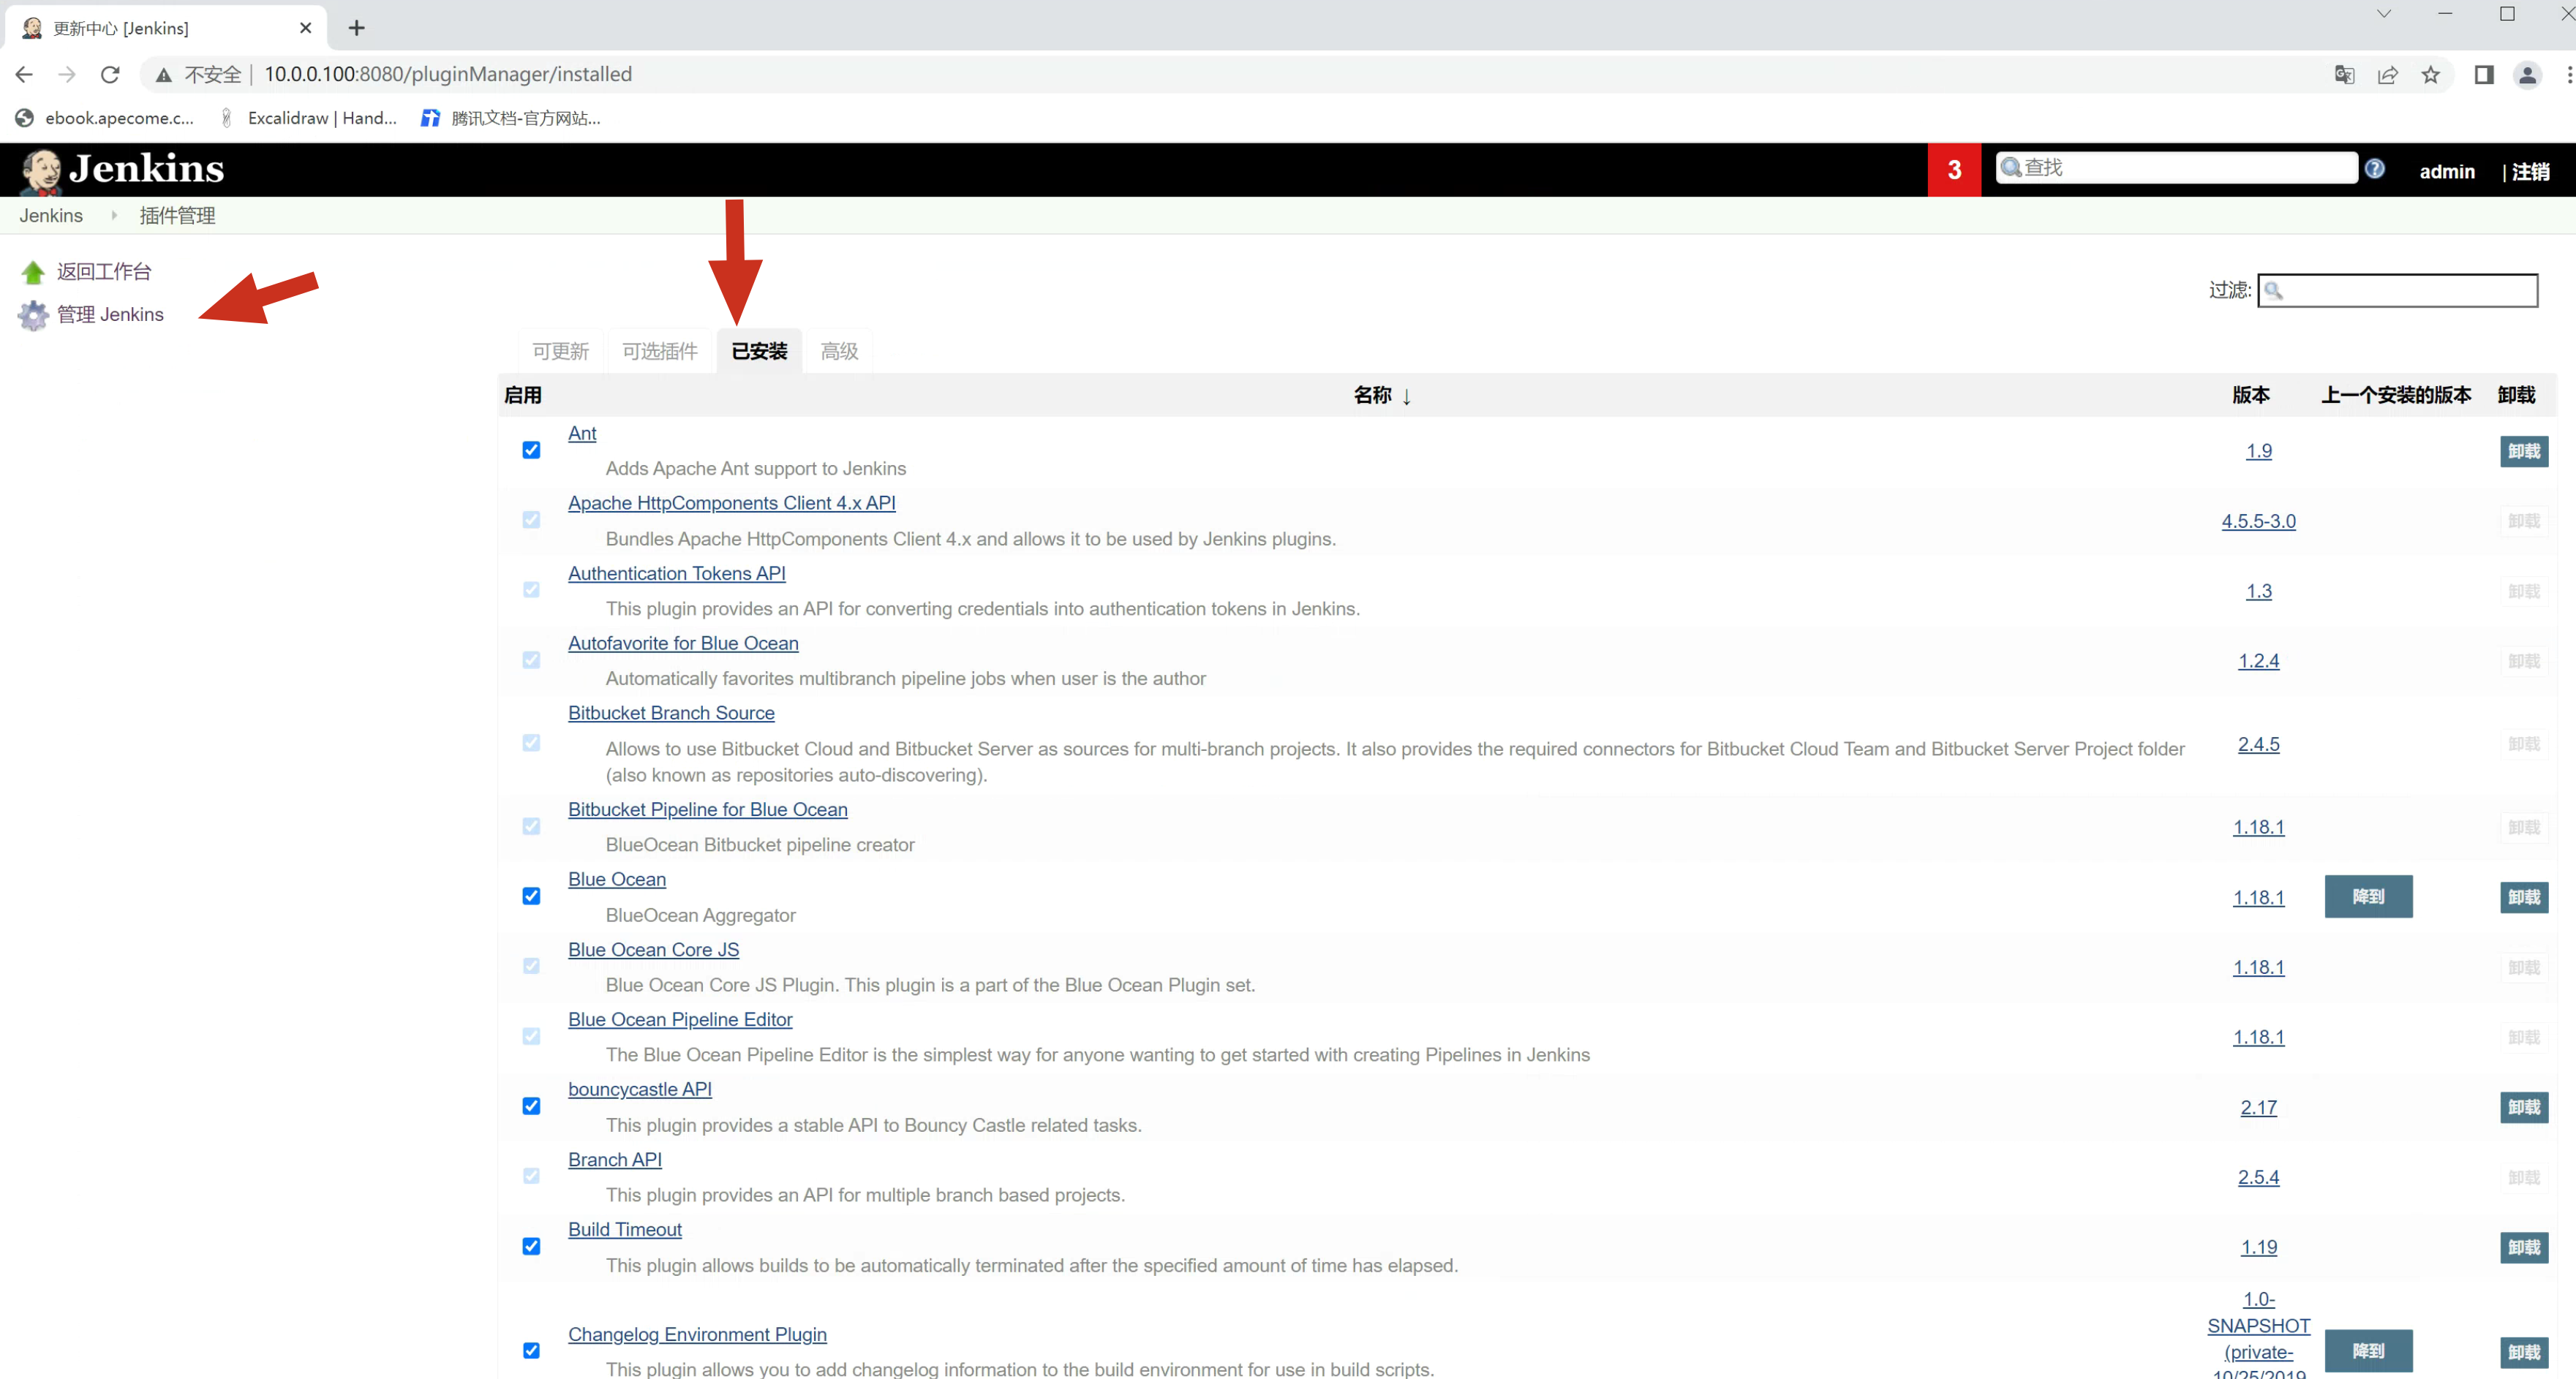Click the share page icon
Viewport: 2576px width, 1379px height.
[2387, 75]
